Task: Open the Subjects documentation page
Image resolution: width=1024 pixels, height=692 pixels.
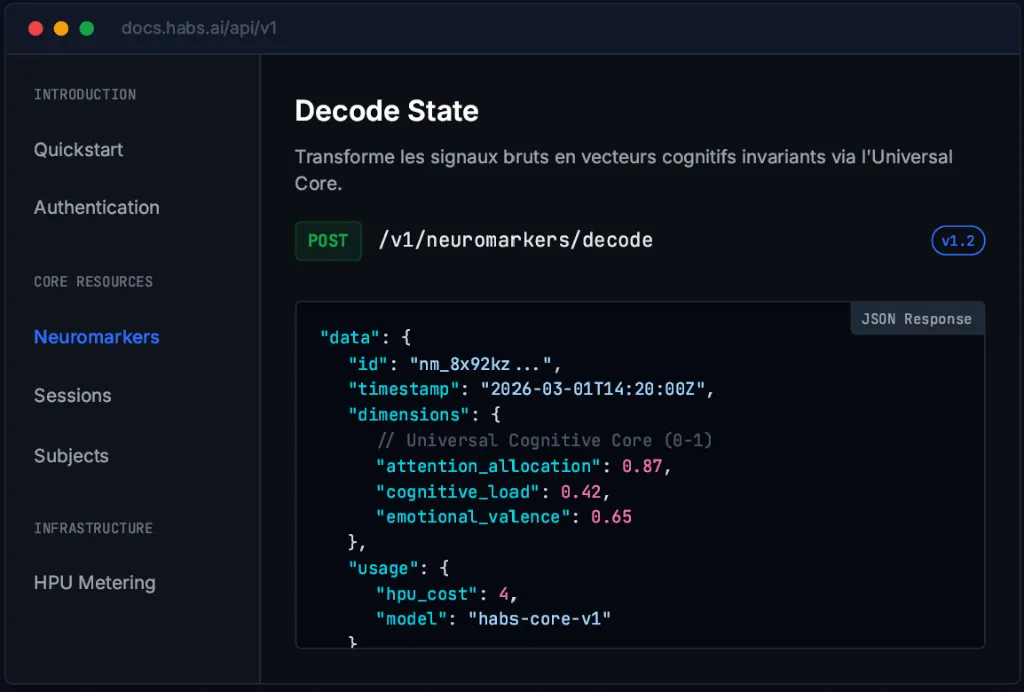Action: point(71,456)
